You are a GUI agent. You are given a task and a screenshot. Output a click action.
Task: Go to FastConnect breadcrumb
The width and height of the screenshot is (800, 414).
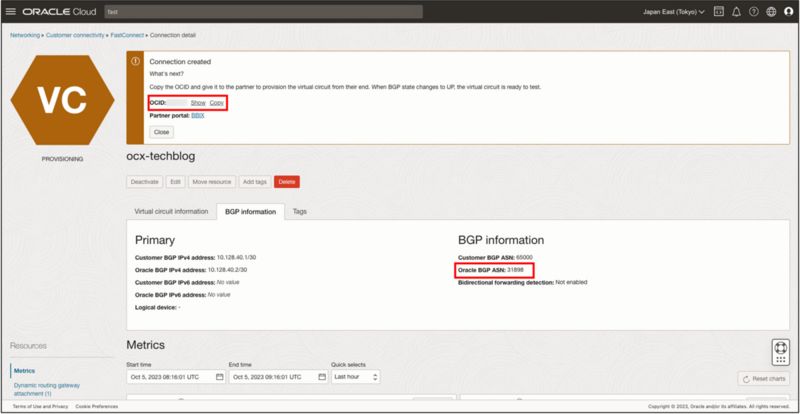pyautogui.click(x=127, y=35)
